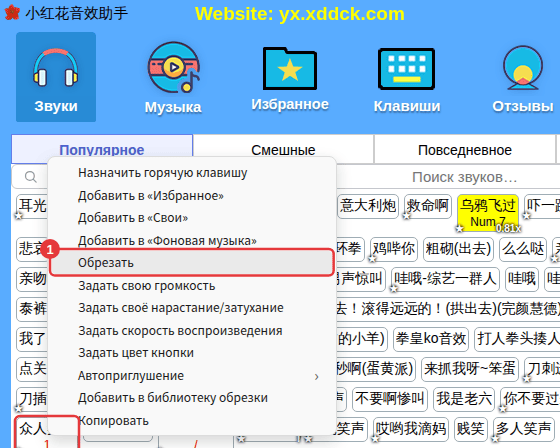Toggle favorite star on 哎哟我滴妈 sound

(376, 439)
